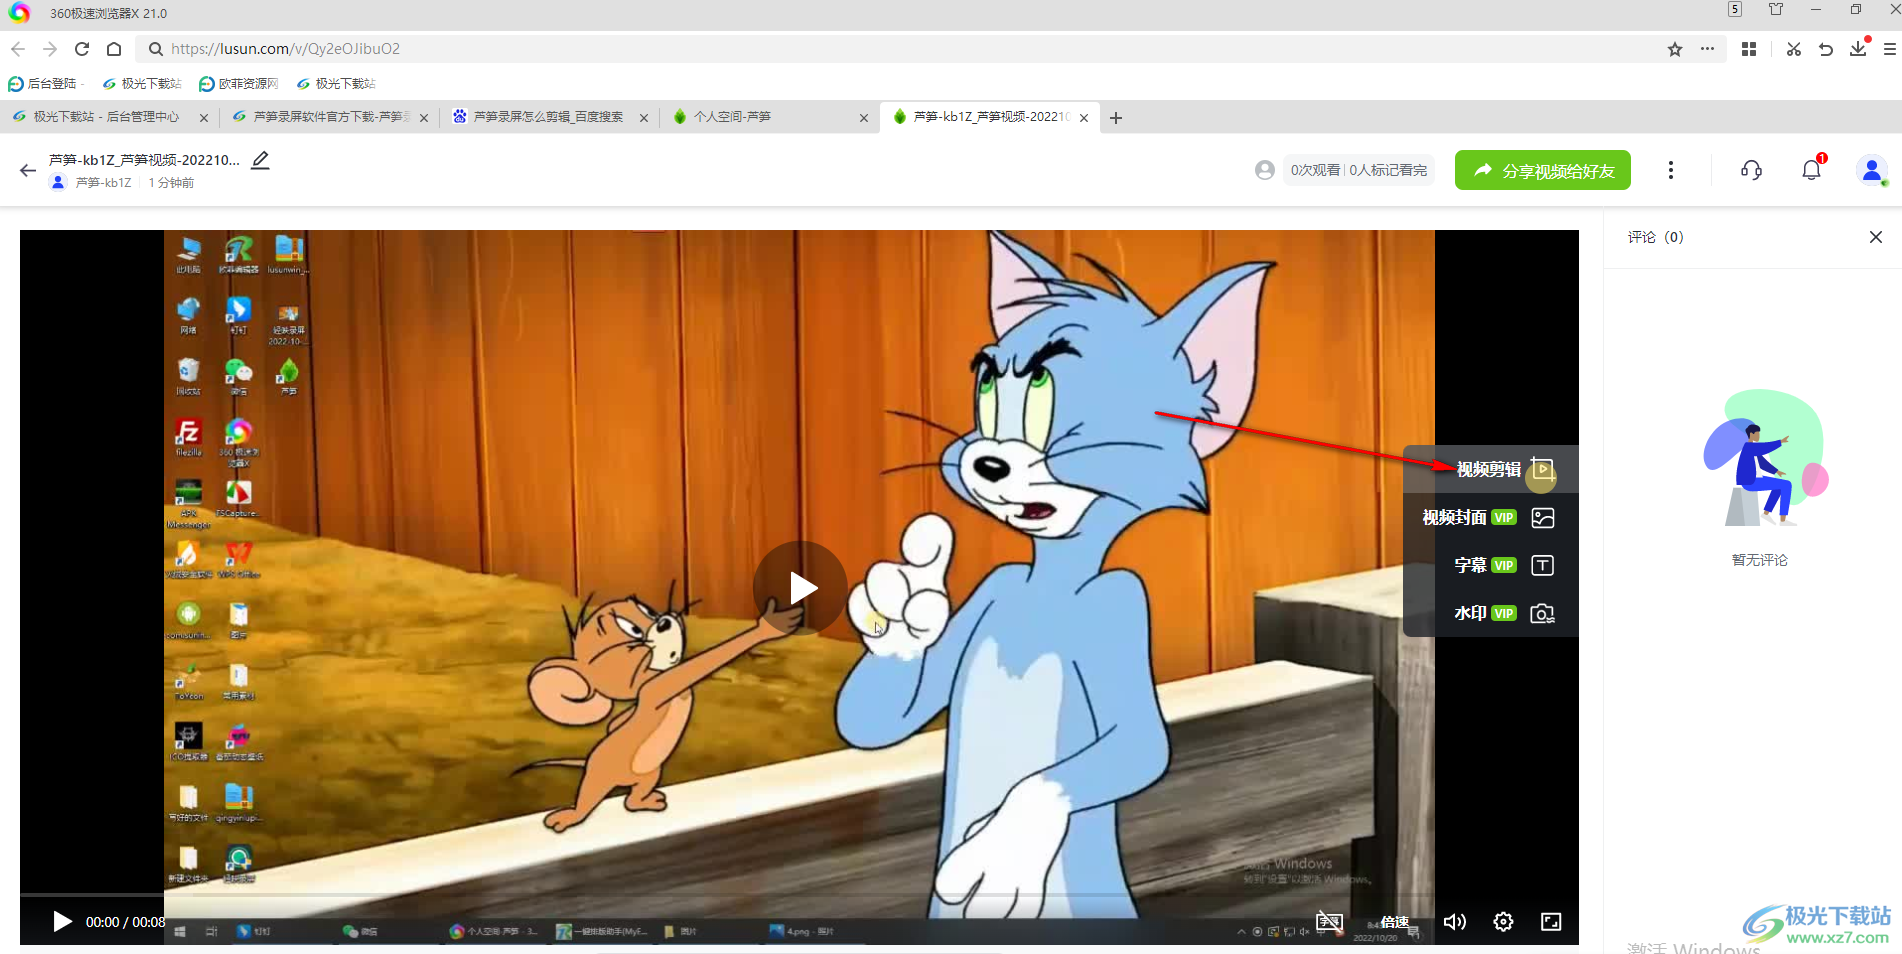Click the 芦笋-kb1Z author name
1902x954 pixels.
coord(104,183)
